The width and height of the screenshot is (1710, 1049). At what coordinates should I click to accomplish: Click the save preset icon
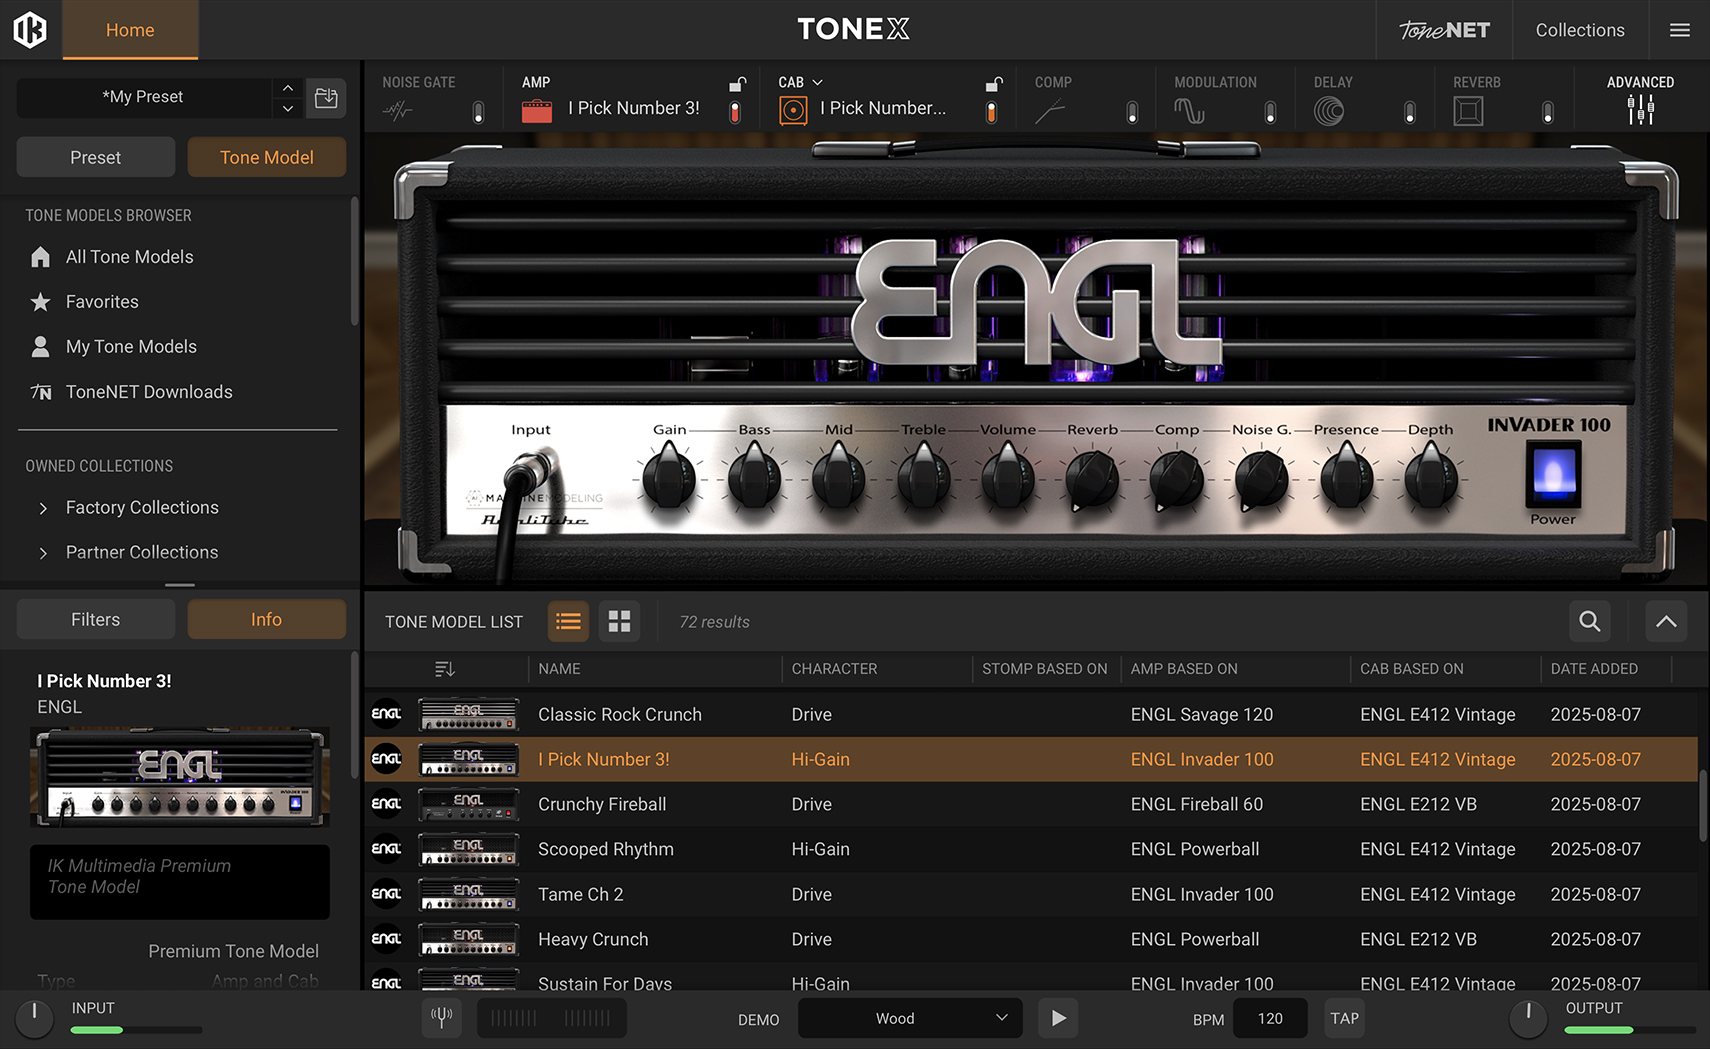pos(326,98)
